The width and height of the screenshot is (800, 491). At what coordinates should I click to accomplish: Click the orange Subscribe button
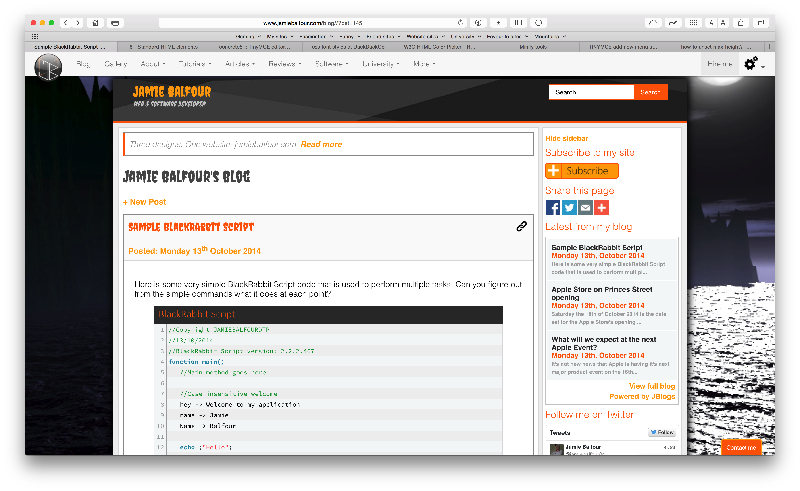[582, 171]
